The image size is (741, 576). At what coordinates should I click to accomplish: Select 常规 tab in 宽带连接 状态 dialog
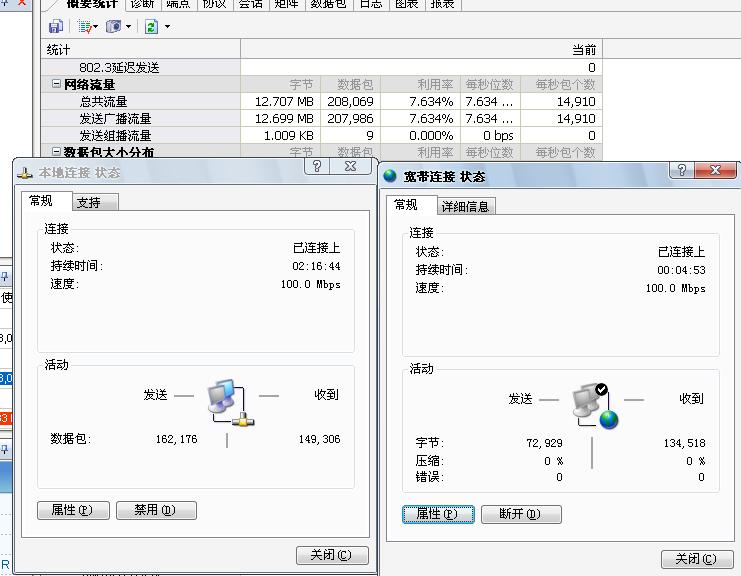(411, 205)
